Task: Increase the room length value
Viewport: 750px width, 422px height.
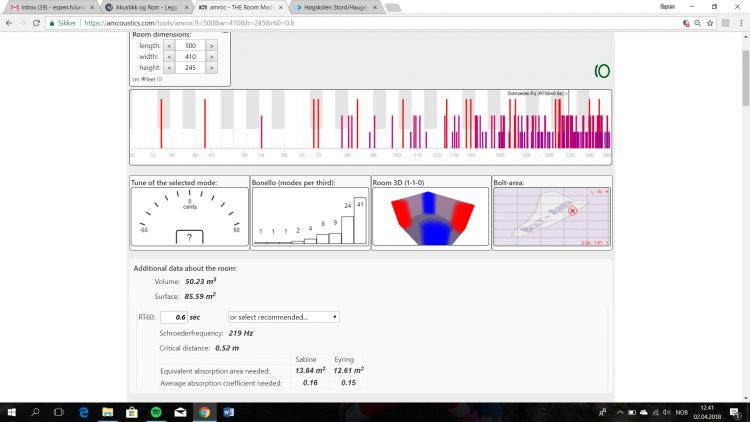Action: point(211,46)
